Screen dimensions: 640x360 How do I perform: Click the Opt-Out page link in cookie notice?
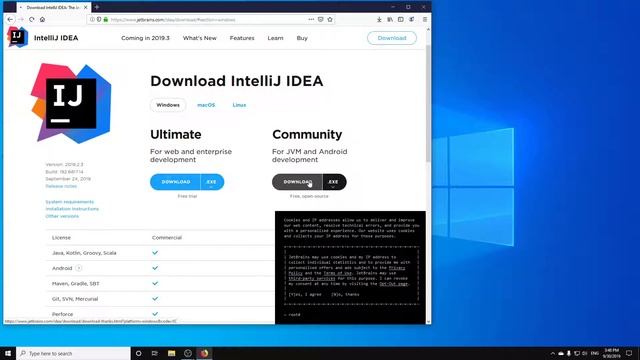click(x=393, y=284)
